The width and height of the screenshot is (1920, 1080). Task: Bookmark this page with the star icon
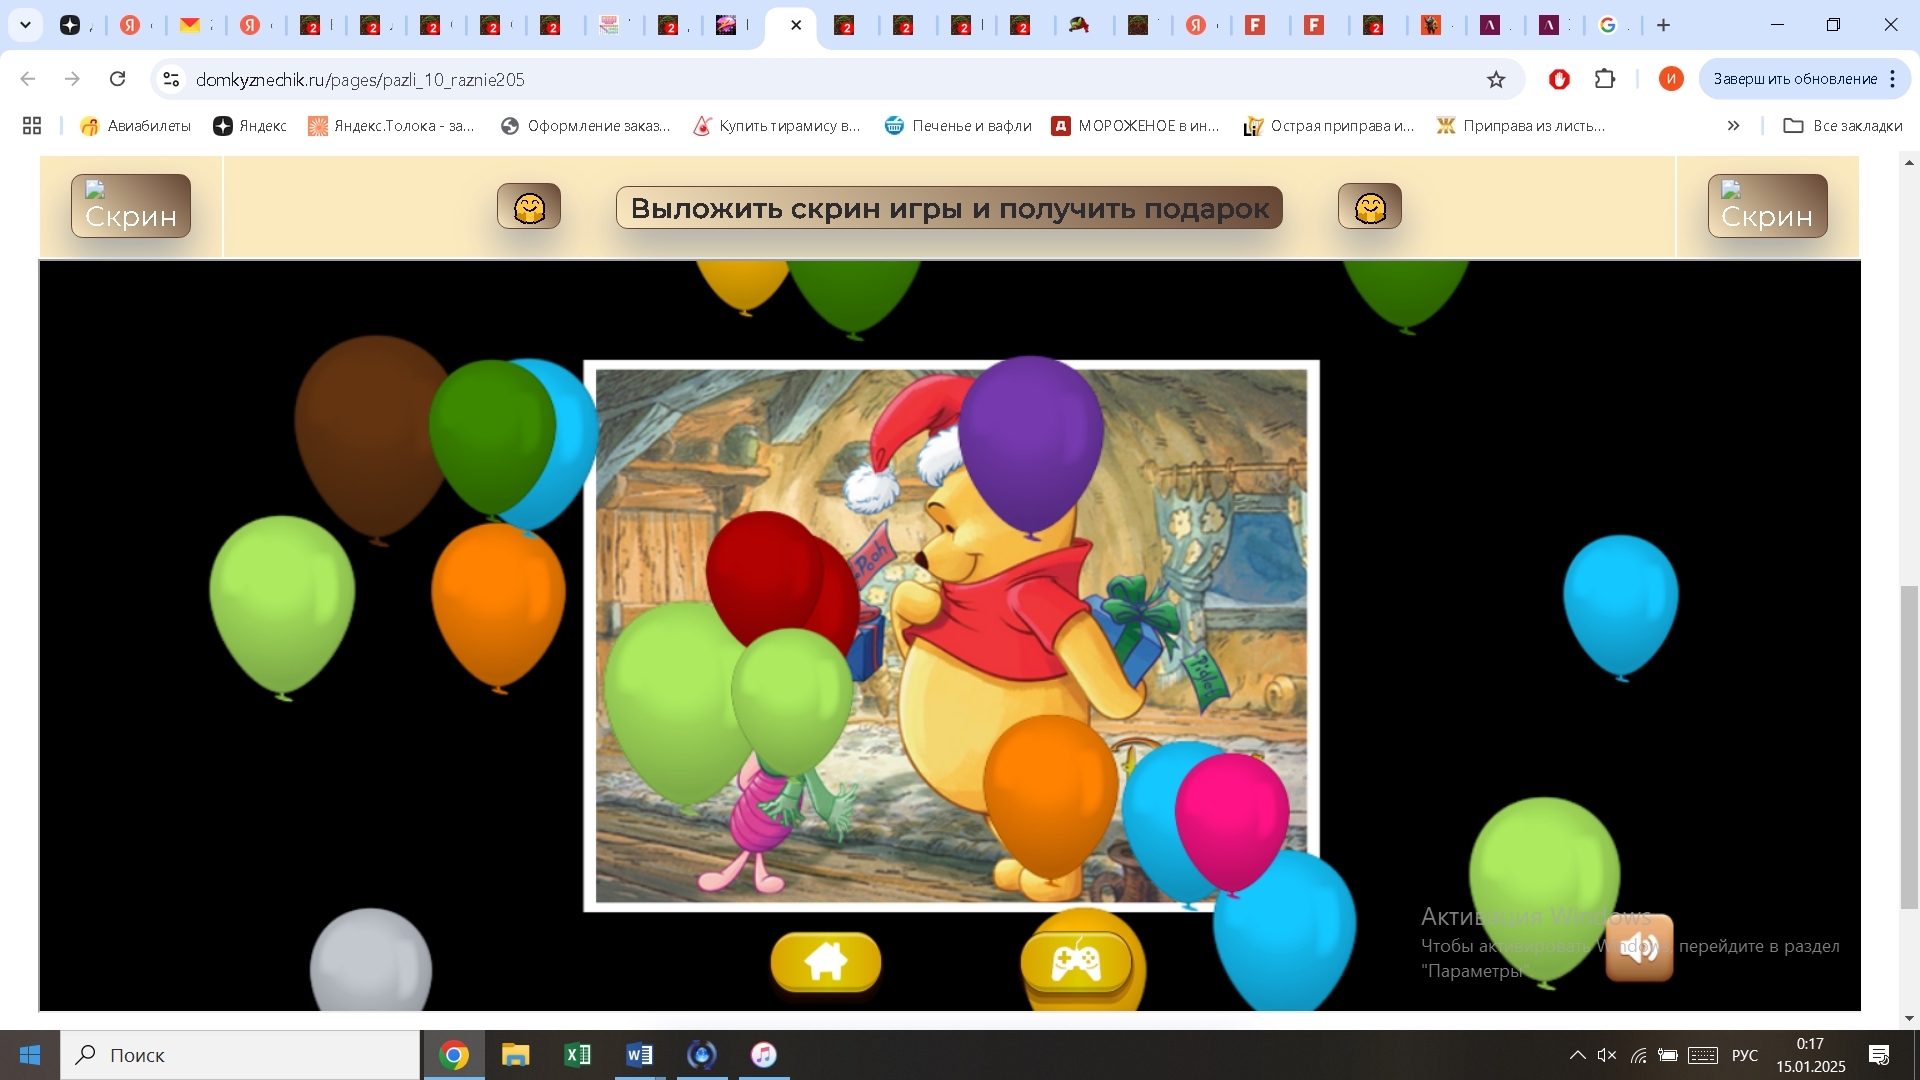coord(1496,79)
